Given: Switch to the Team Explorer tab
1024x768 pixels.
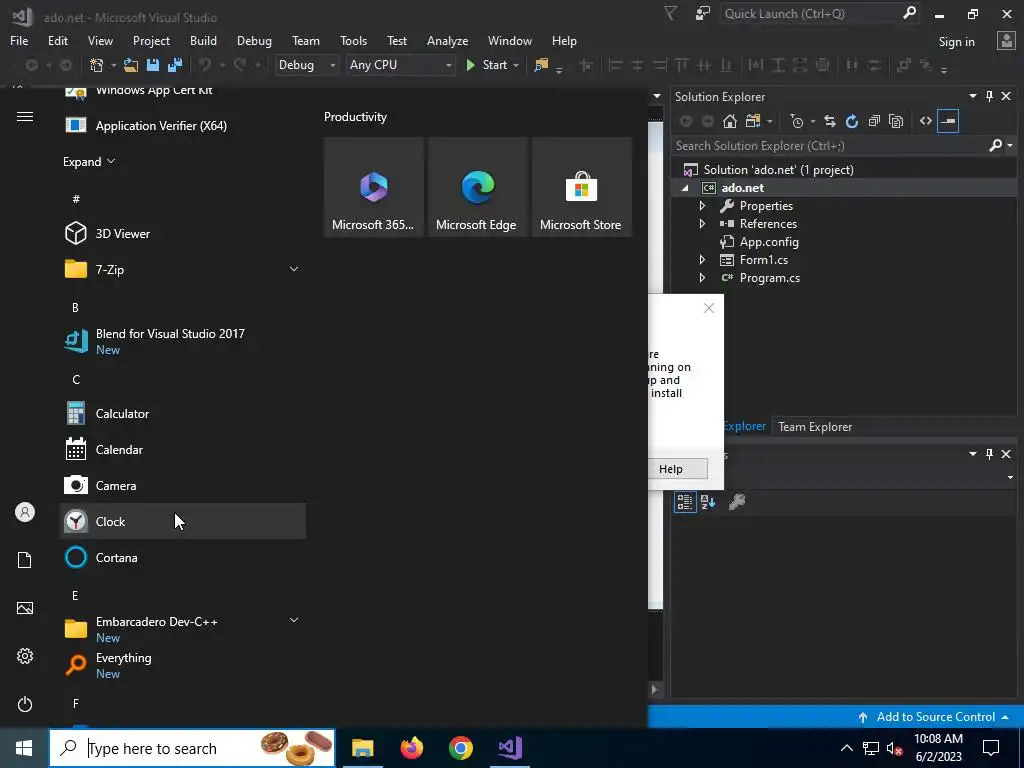Looking at the screenshot, I should 815,426.
